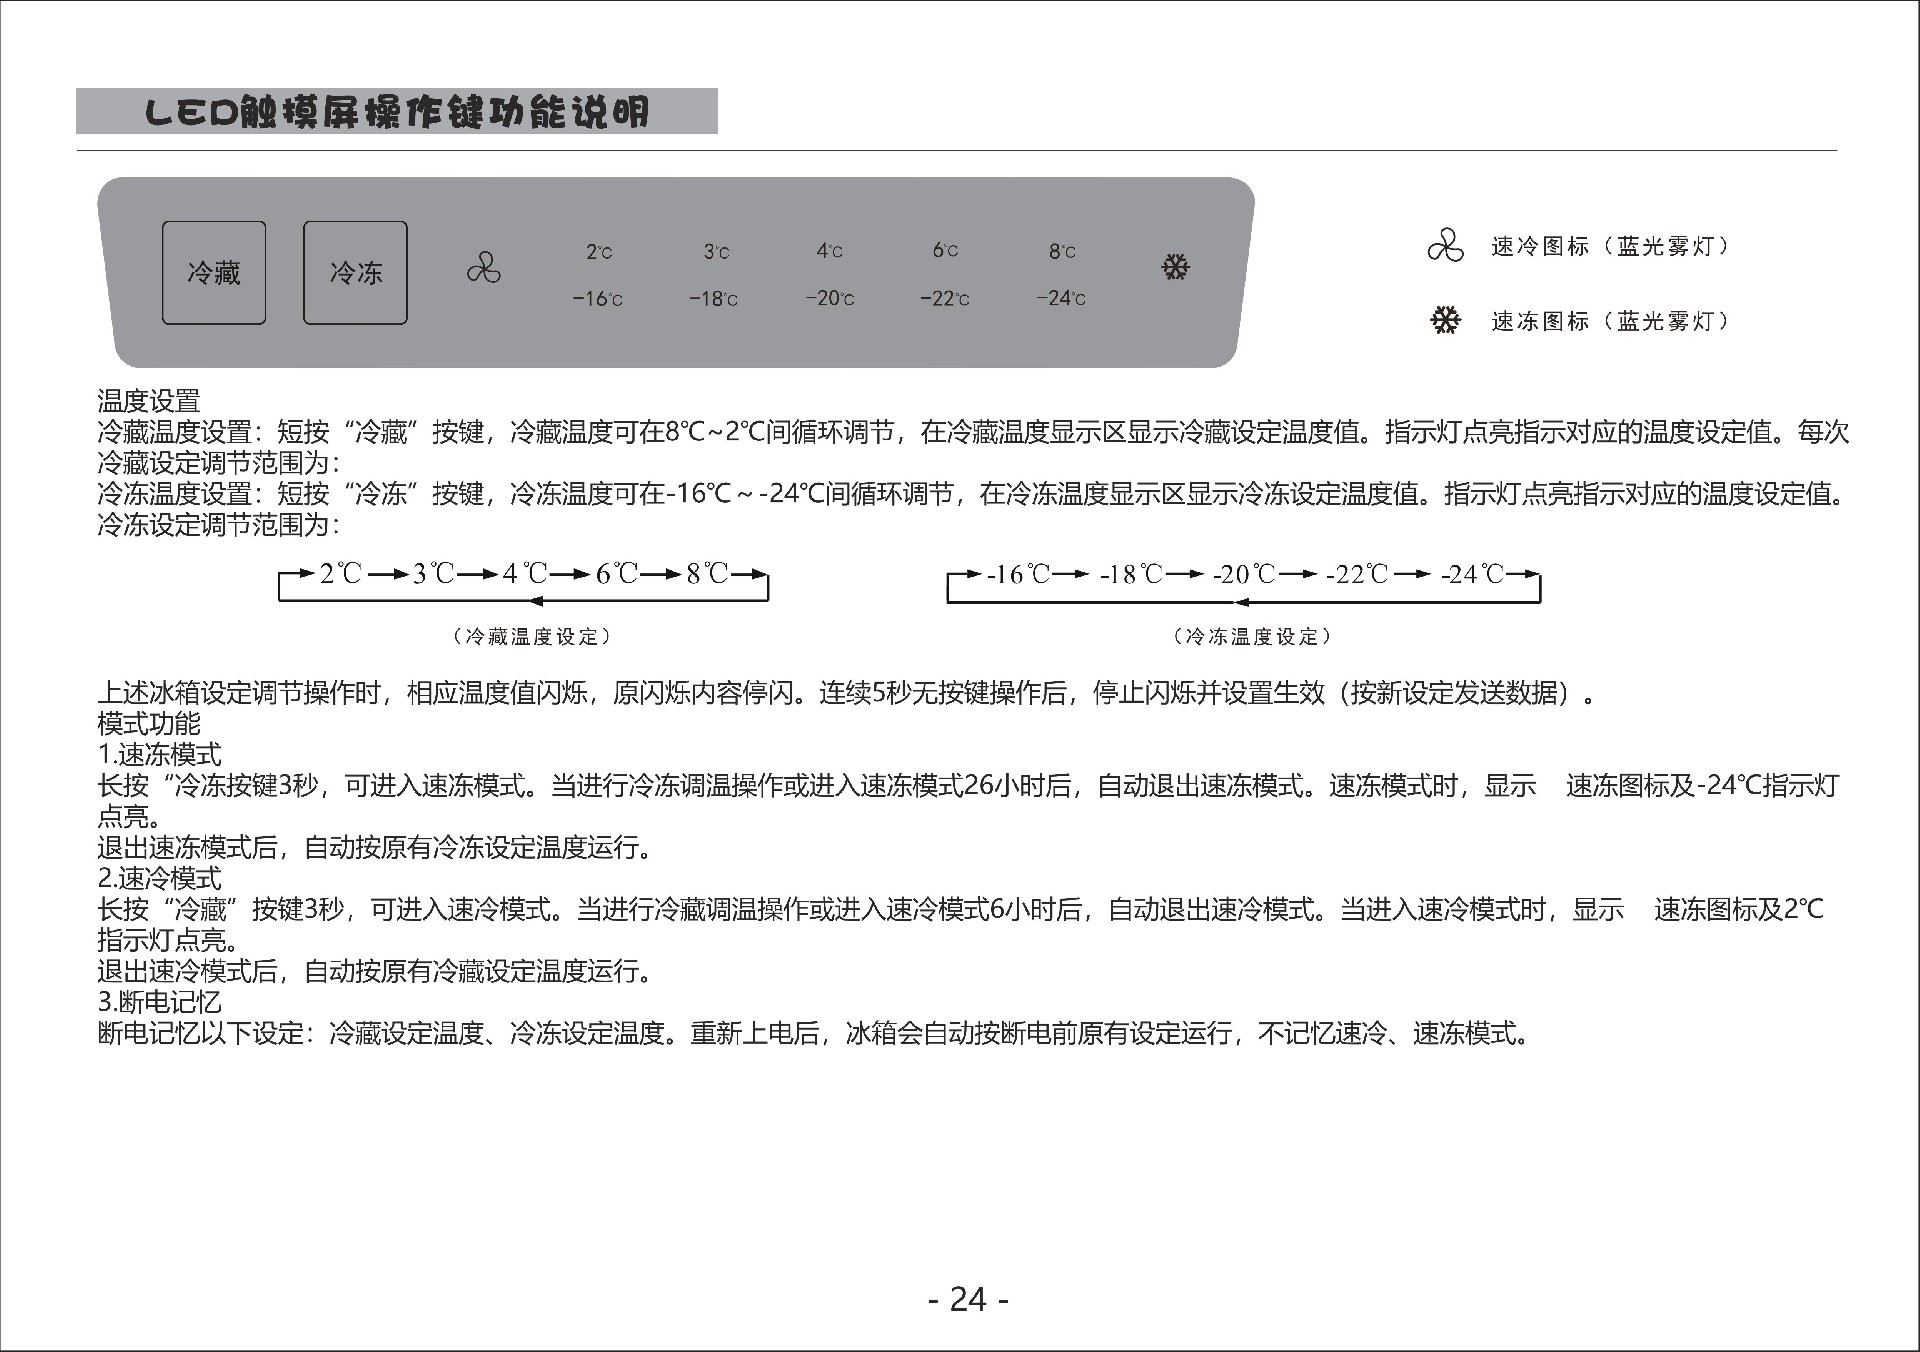Click the fan icon on the control panel
Viewport: 1920px width, 1352px height.
[x=484, y=268]
